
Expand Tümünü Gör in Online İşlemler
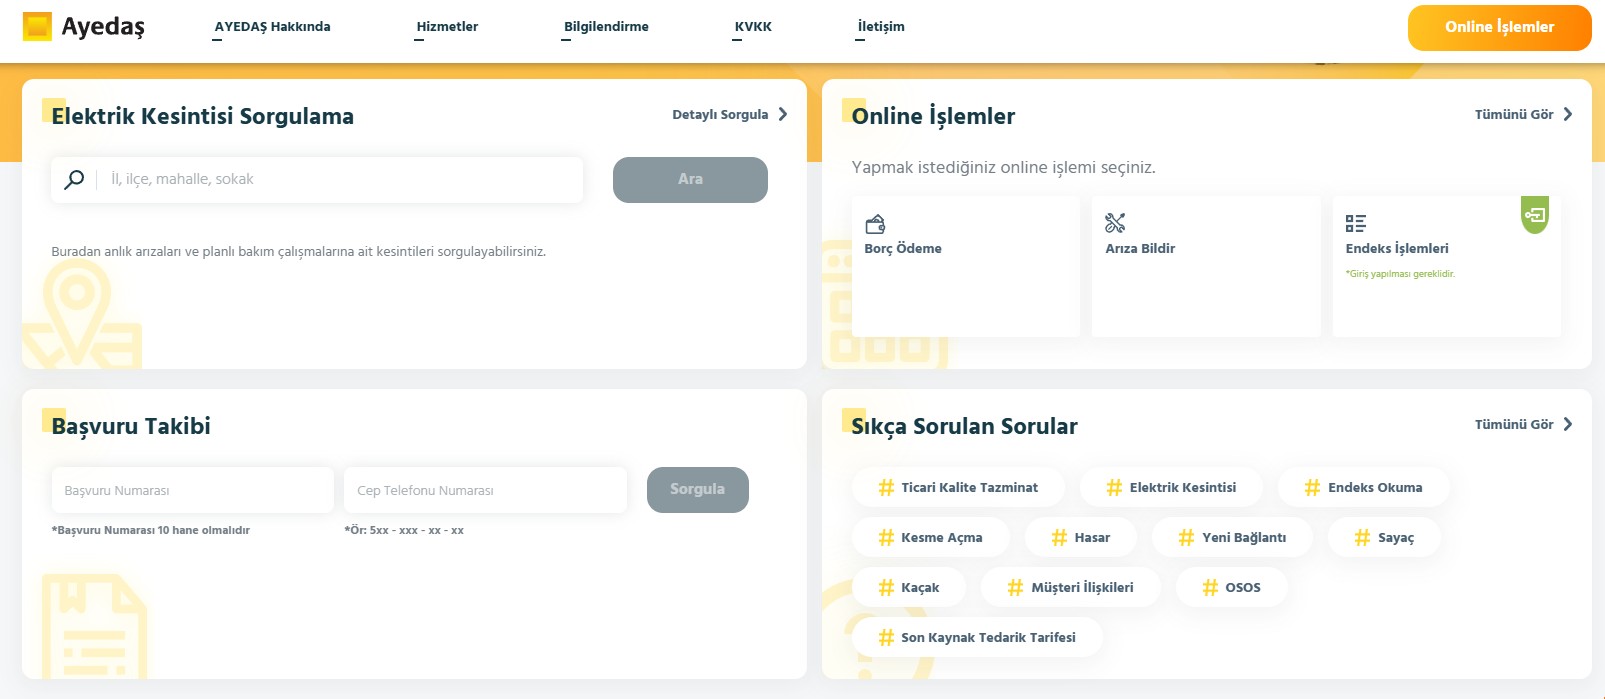tap(1567, 115)
